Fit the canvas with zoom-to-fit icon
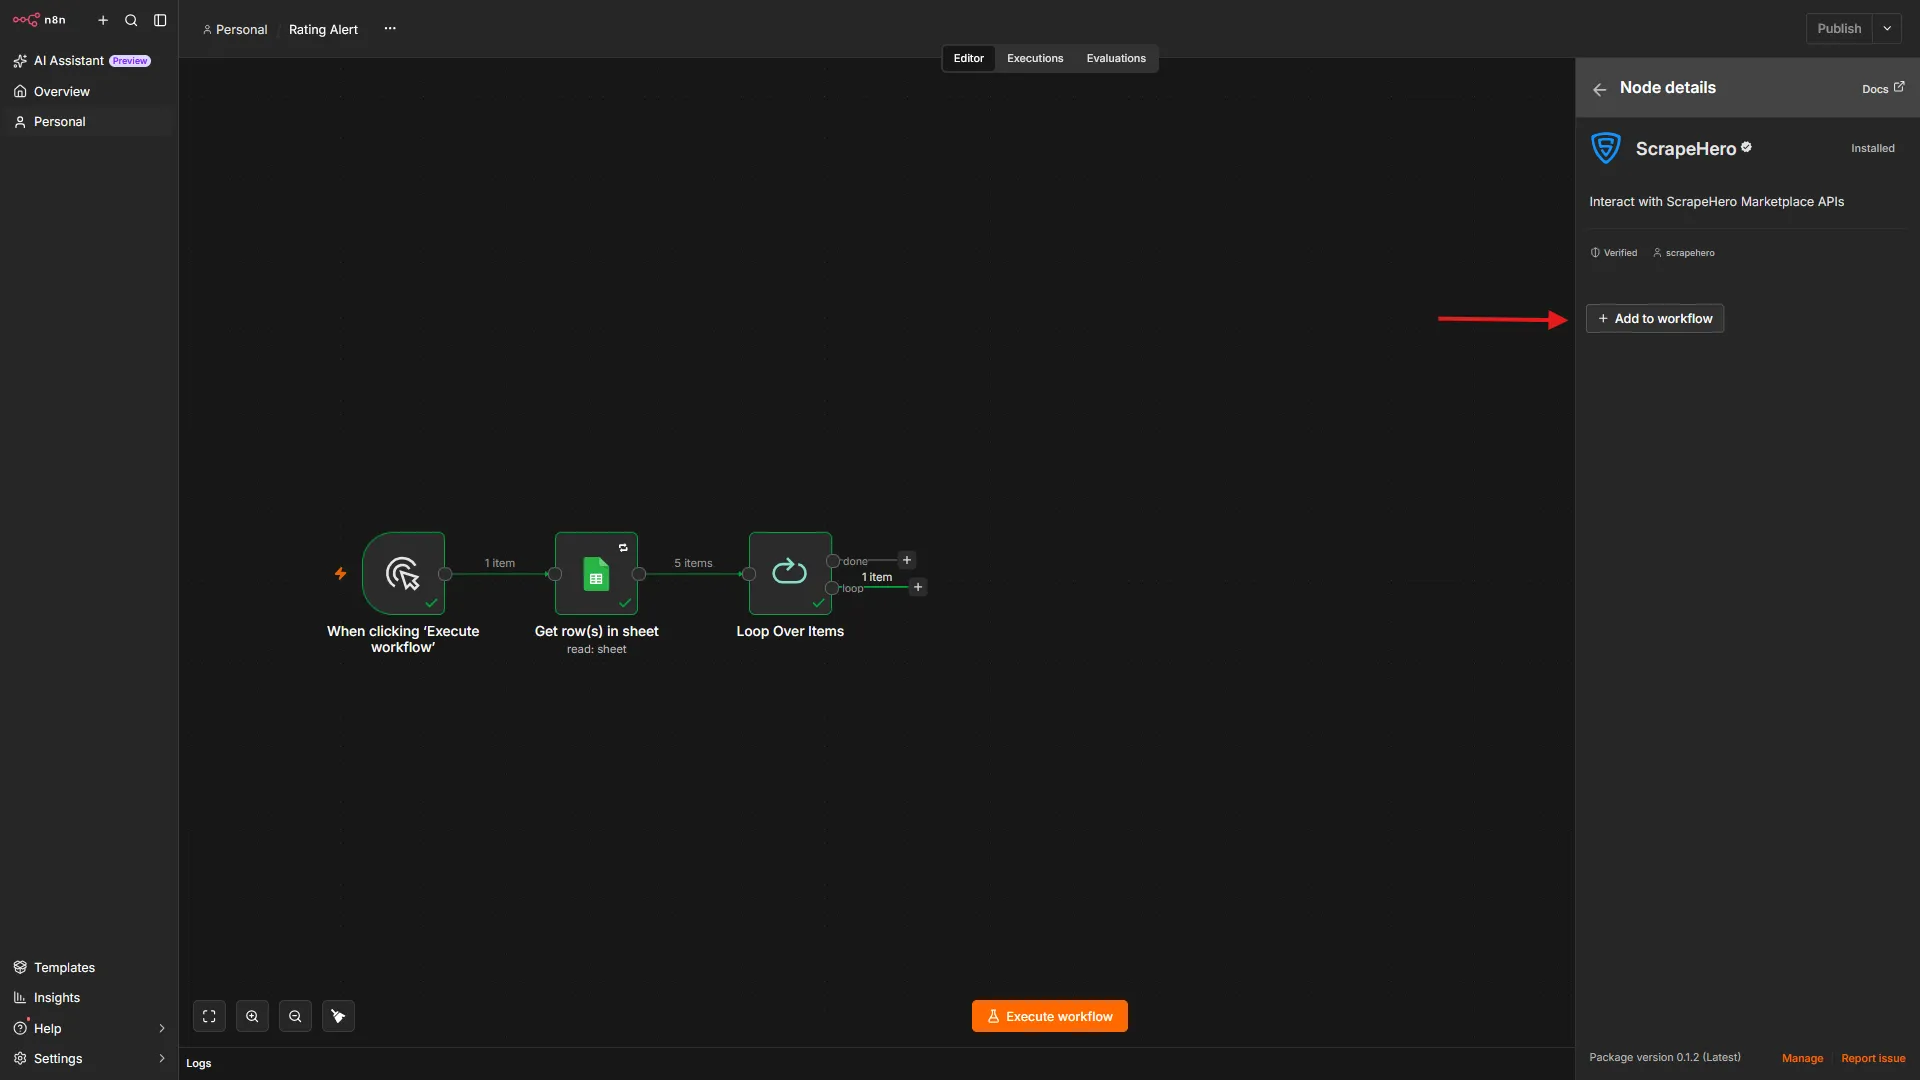 [x=209, y=1016]
